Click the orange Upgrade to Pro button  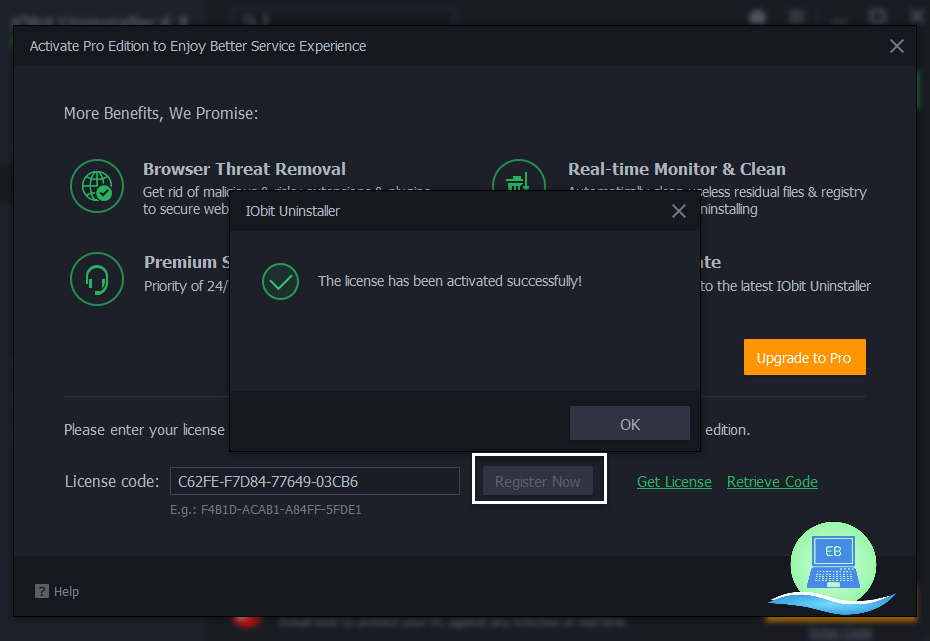804,357
